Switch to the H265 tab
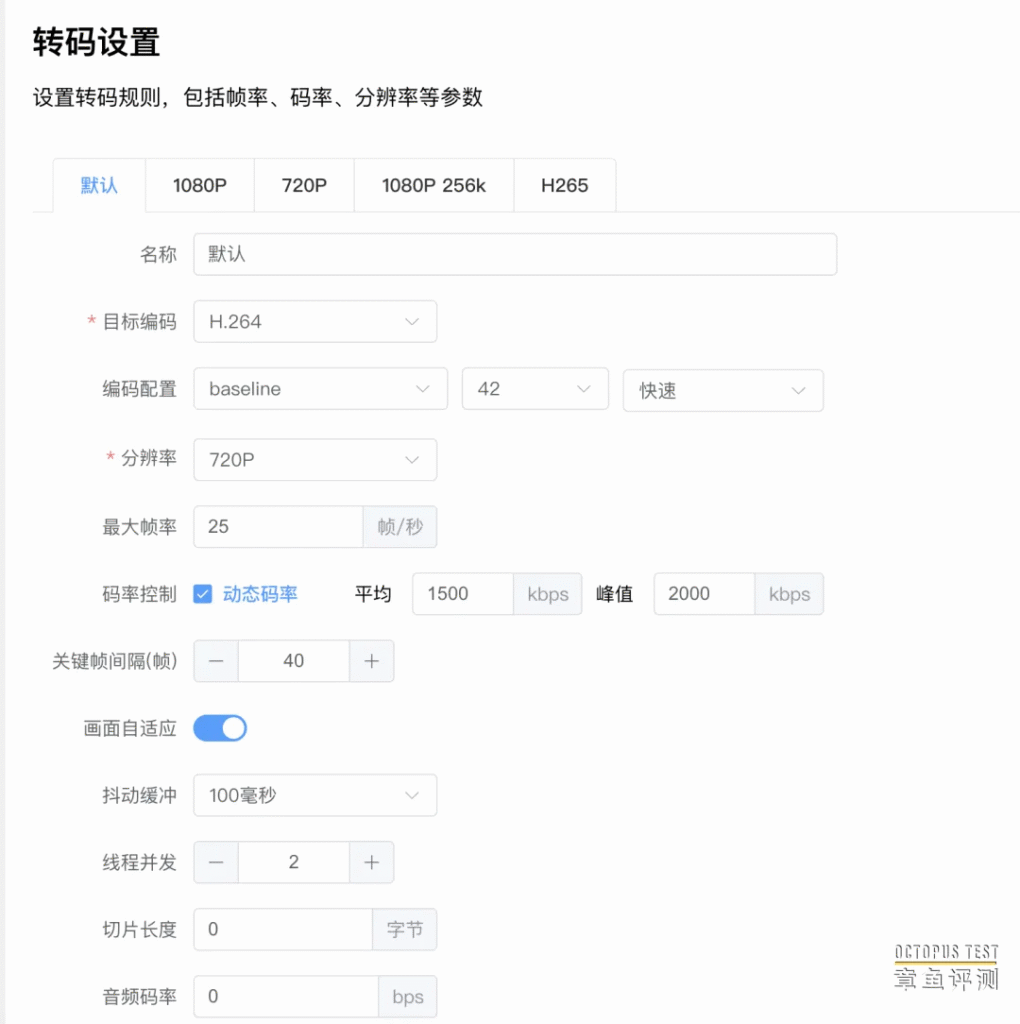The height and width of the screenshot is (1024, 1020). pyautogui.click(x=565, y=185)
